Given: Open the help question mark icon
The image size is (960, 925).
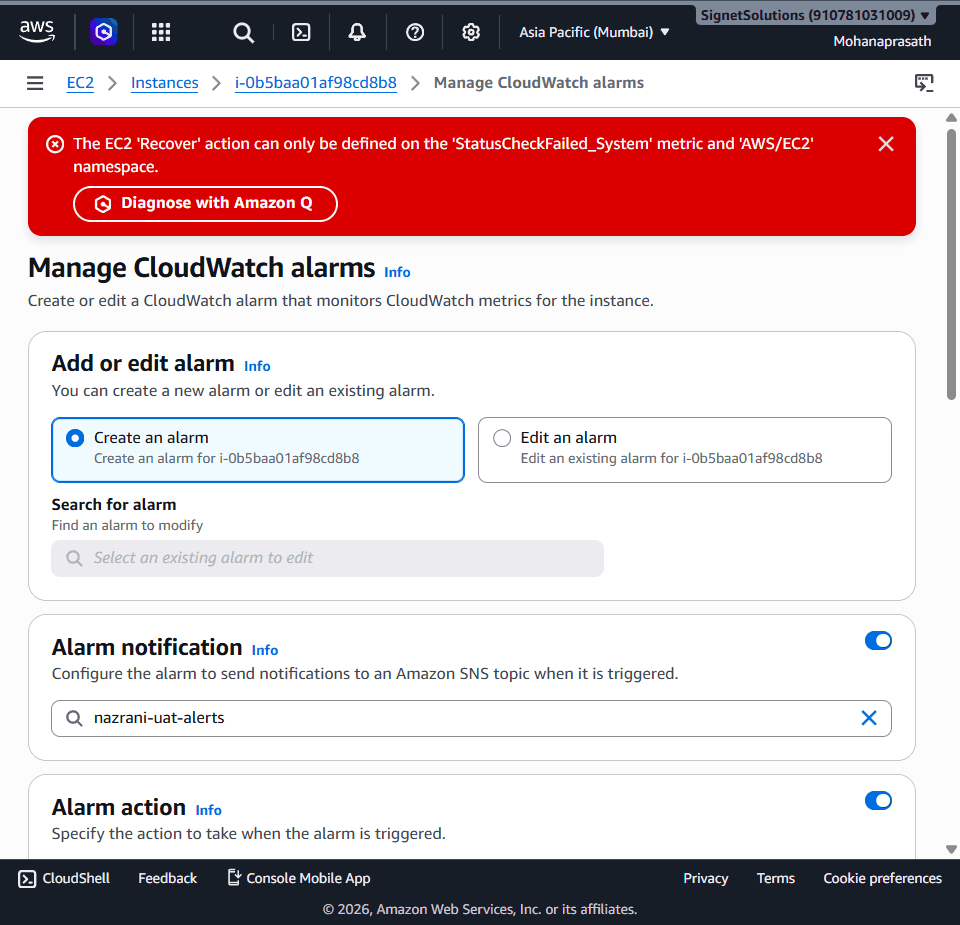Looking at the screenshot, I should pos(415,32).
